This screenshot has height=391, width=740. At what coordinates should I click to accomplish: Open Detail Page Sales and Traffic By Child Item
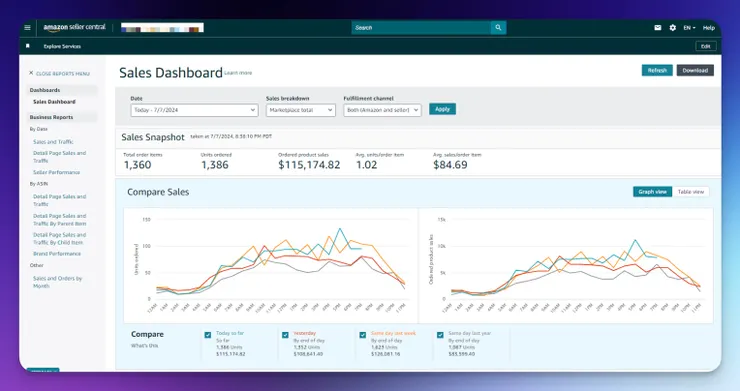(x=59, y=238)
